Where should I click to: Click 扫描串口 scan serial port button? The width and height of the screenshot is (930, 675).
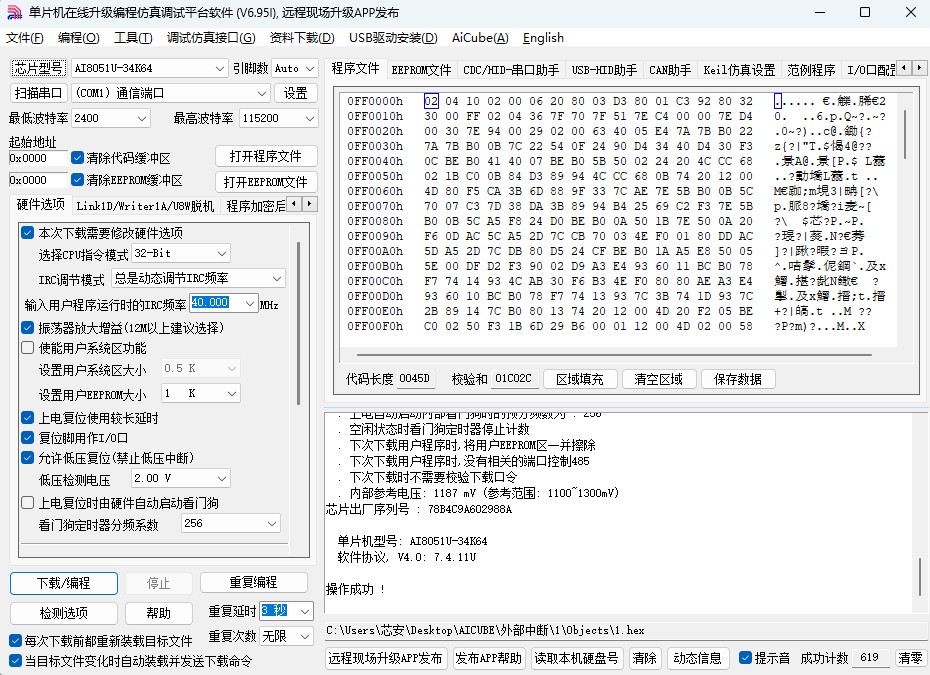(39, 93)
